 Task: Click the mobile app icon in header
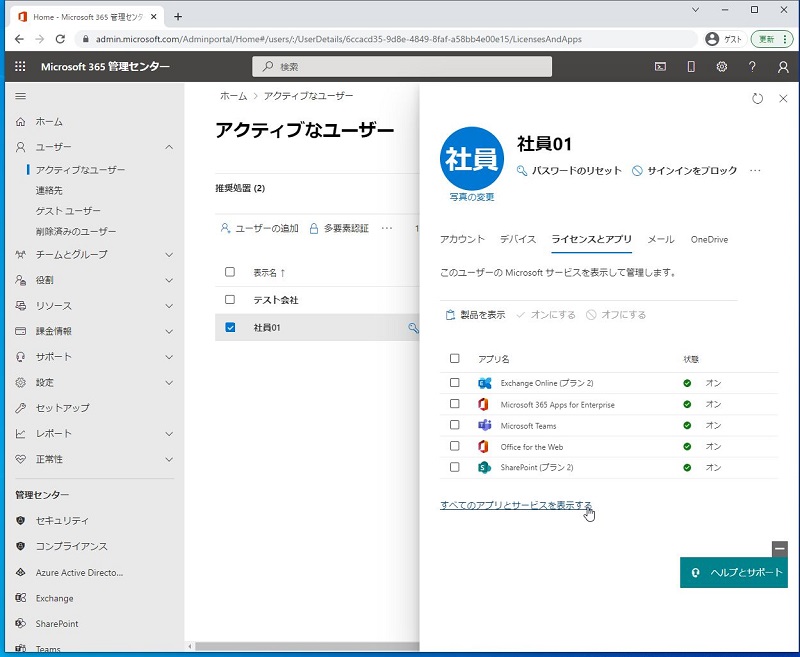[x=691, y=67]
